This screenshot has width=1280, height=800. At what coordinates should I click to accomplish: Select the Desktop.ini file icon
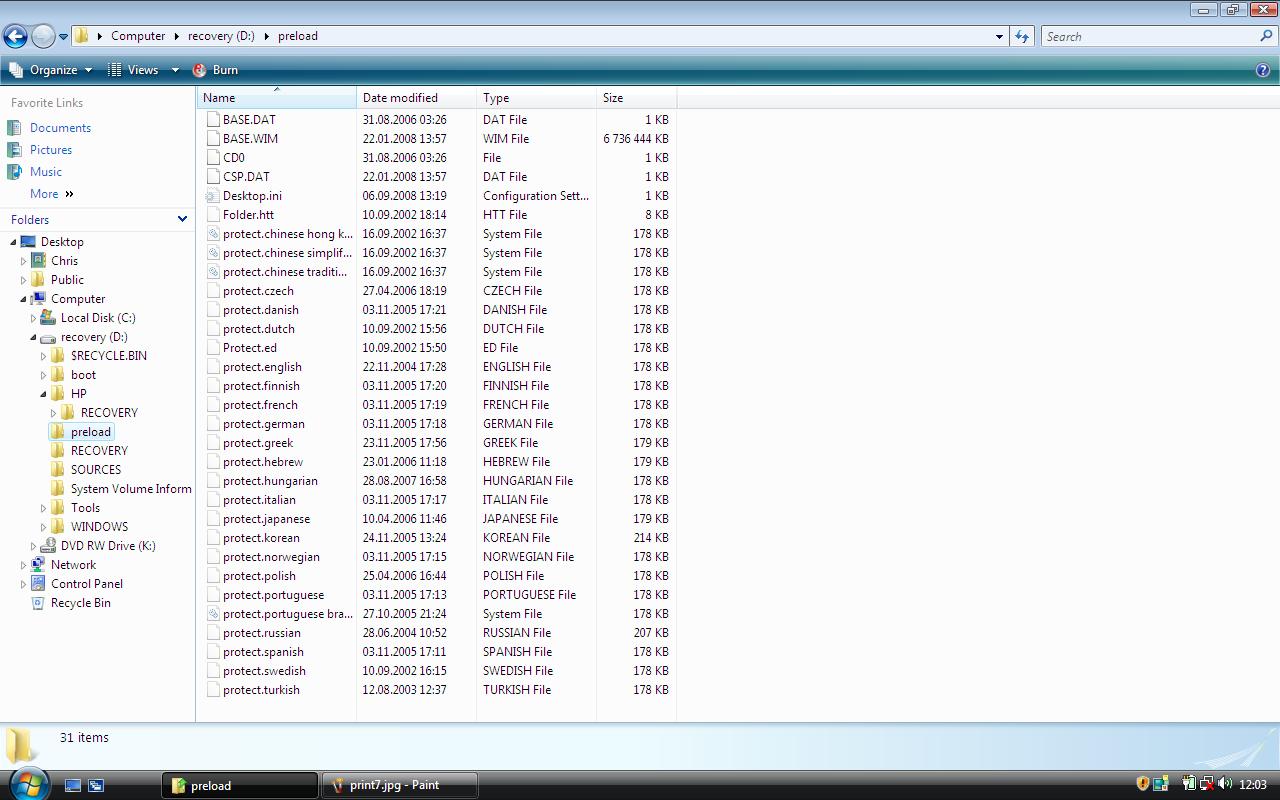[212, 195]
